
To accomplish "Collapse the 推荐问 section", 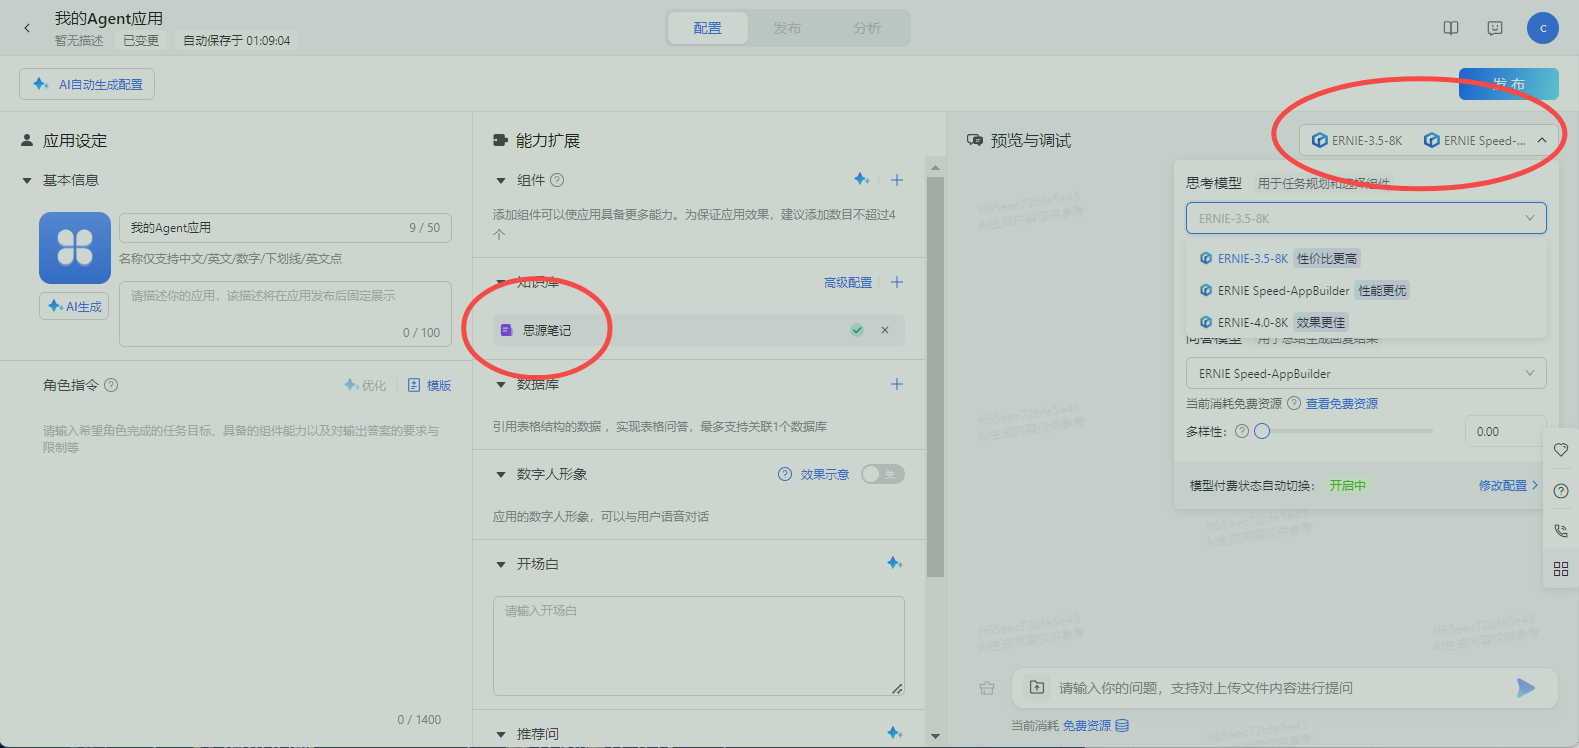I will point(501,734).
